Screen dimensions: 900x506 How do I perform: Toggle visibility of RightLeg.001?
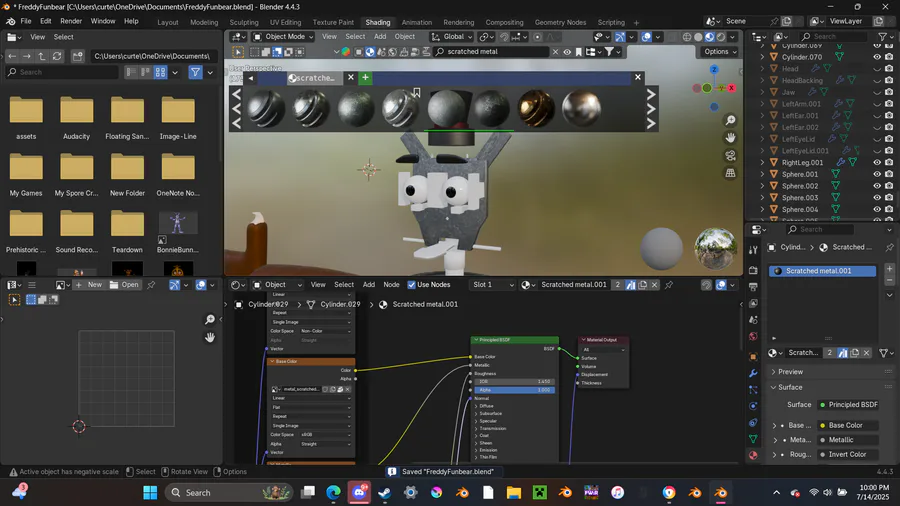pyautogui.click(x=877, y=162)
